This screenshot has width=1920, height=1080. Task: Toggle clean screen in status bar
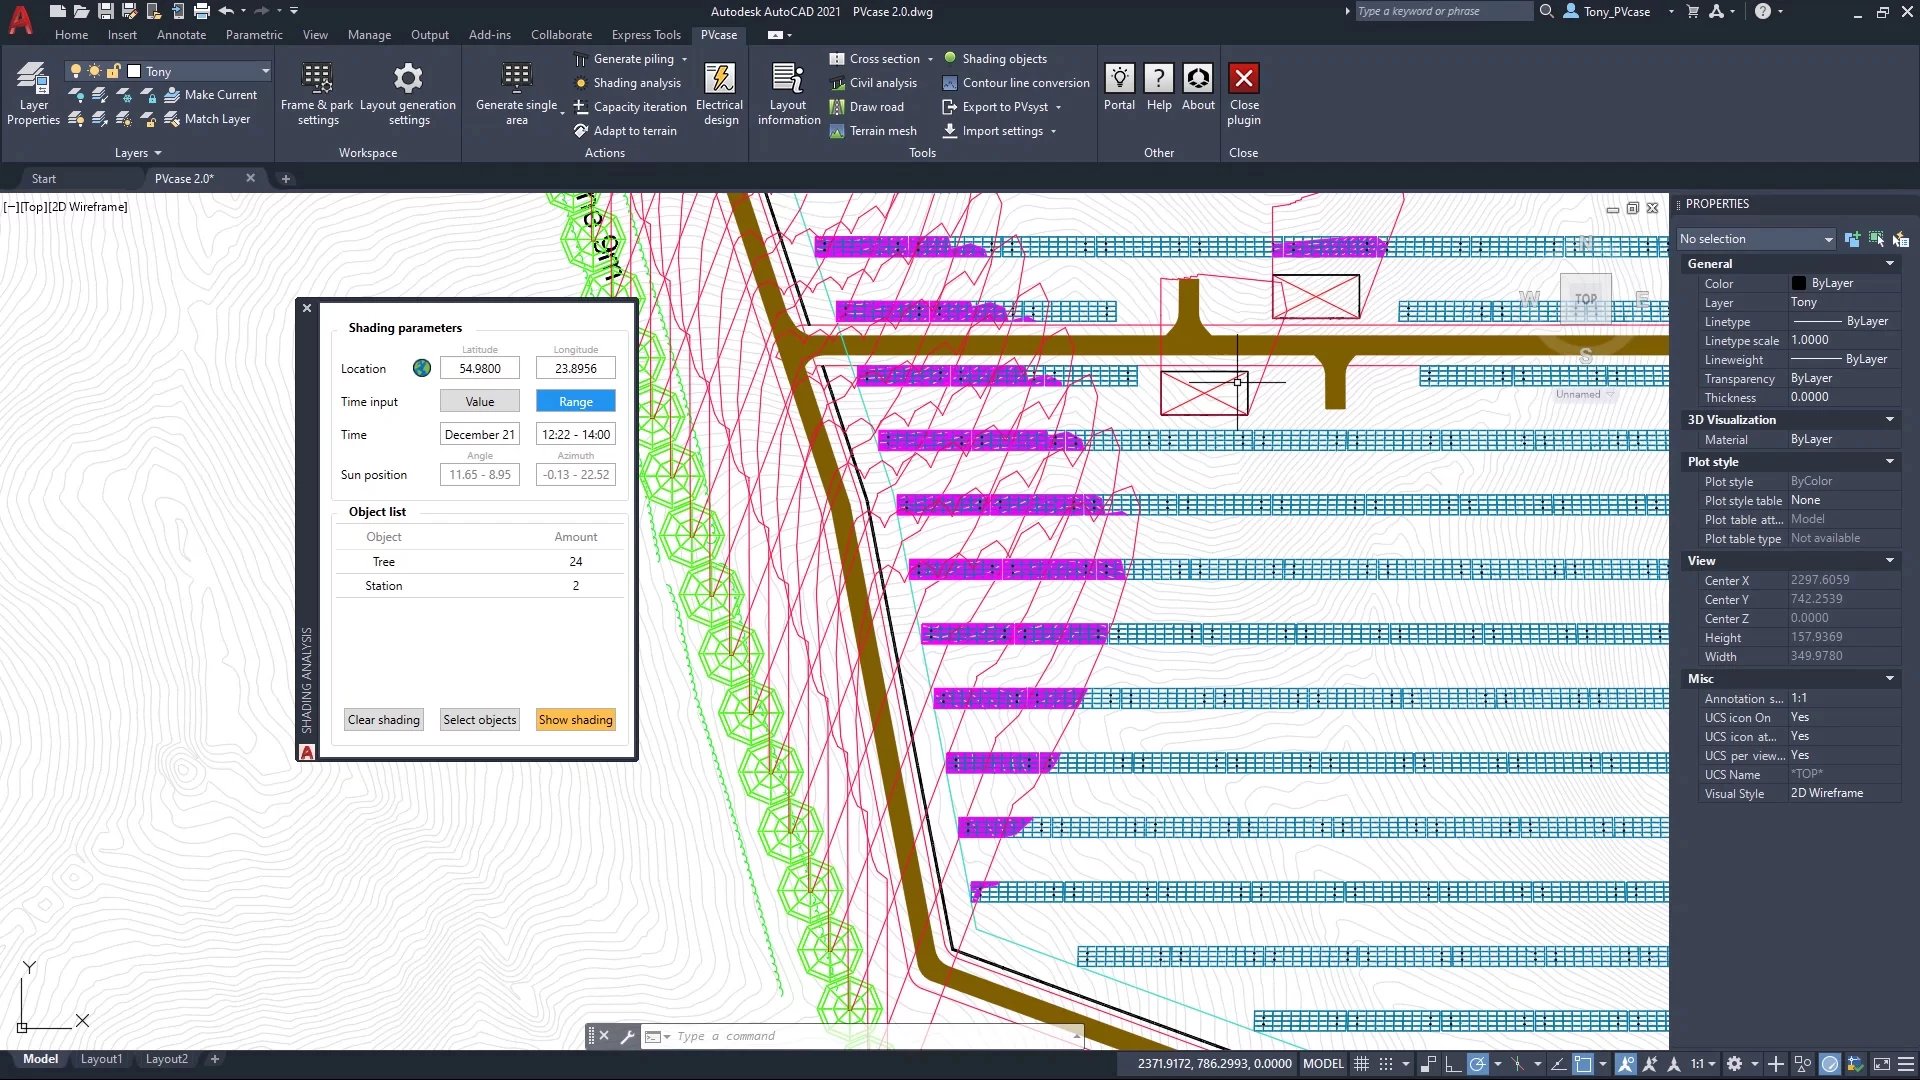click(x=1882, y=1064)
